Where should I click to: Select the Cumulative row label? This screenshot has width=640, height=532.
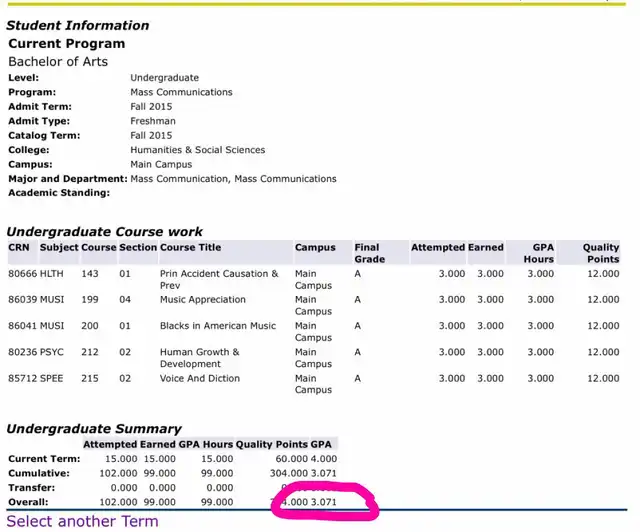pyautogui.click(x=38, y=473)
